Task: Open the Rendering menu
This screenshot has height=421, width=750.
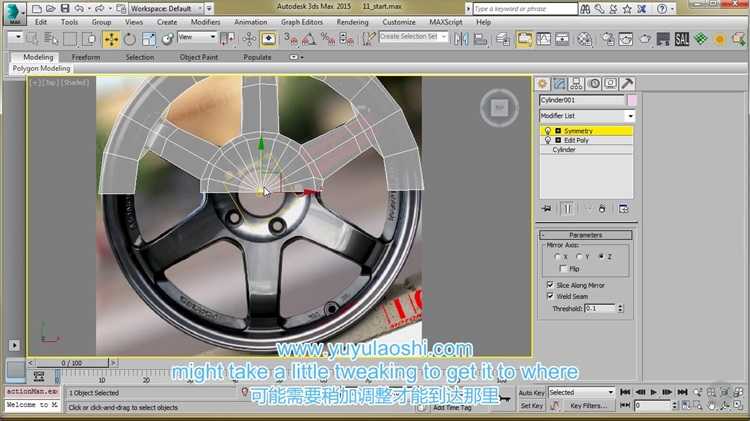Action: pyautogui.click(x=353, y=22)
